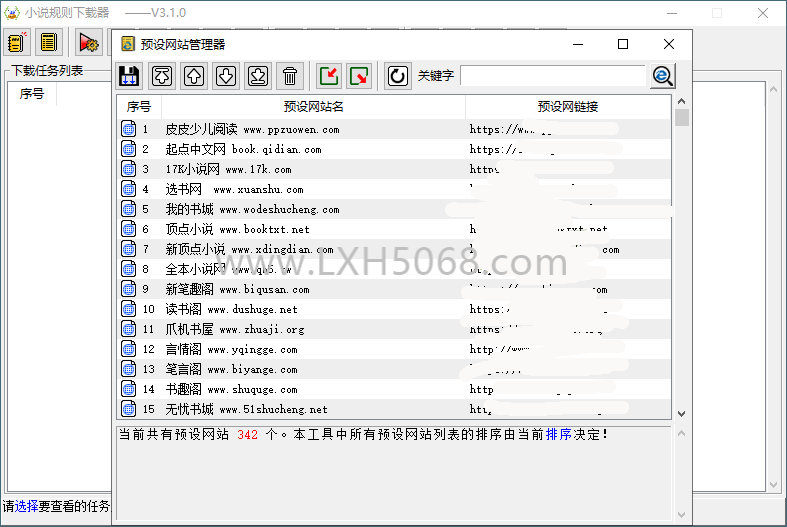Screen dimensions: 787x527
Task: Click the site list scrollbar thumb
Action: click(x=682, y=117)
